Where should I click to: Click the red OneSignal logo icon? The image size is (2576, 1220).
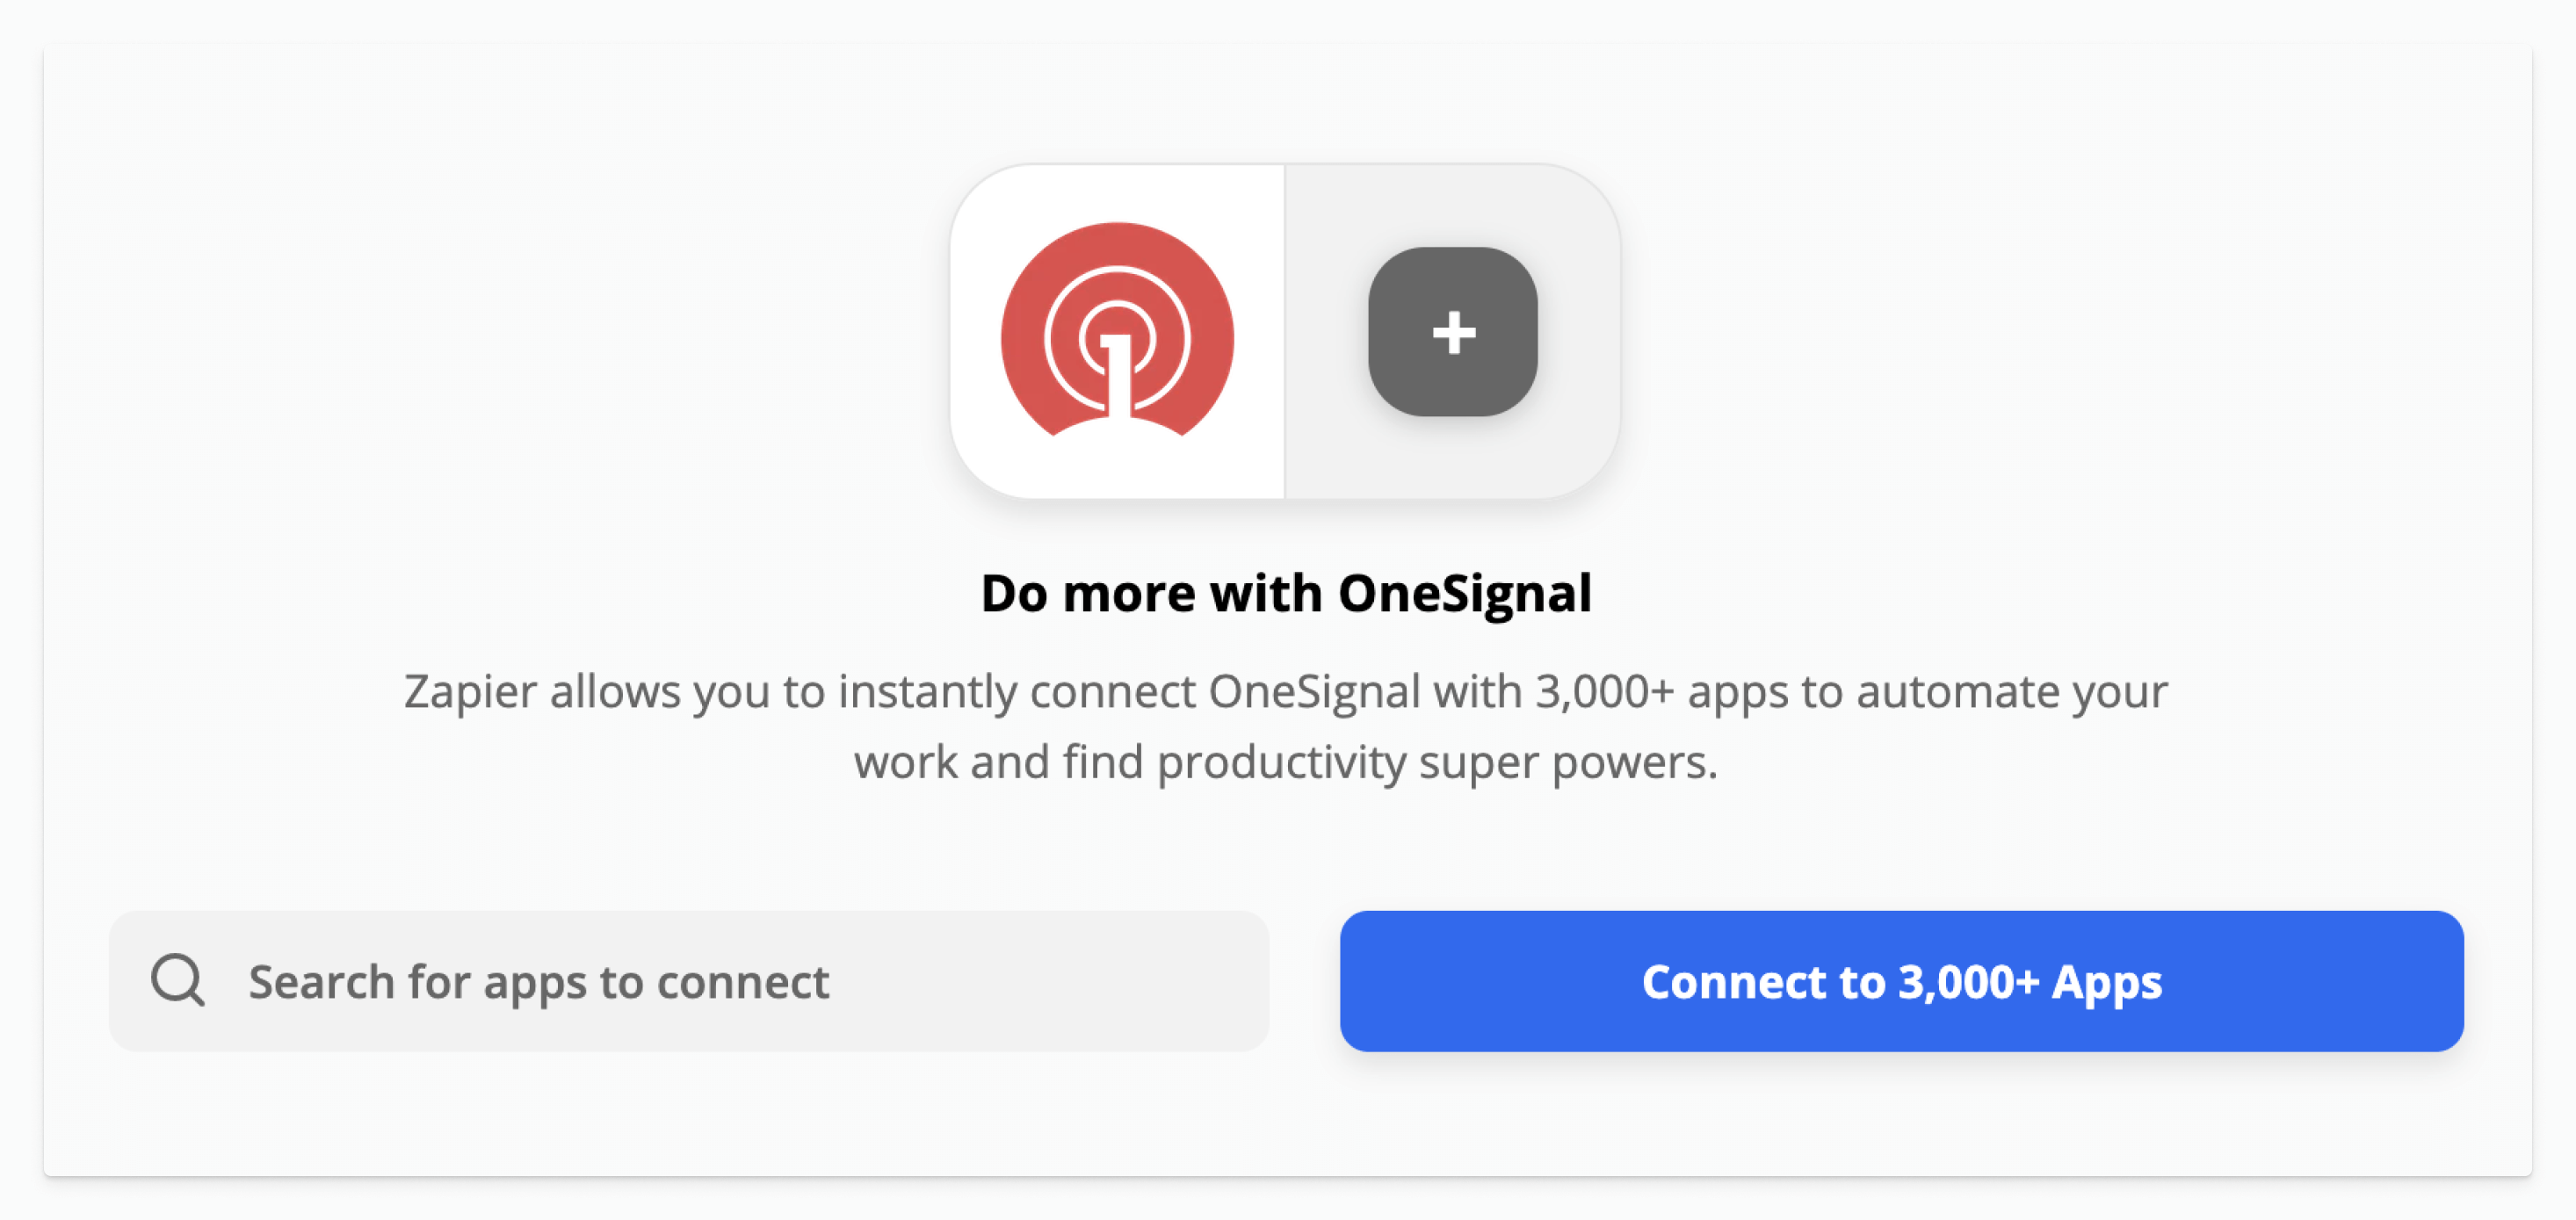click(1117, 330)
